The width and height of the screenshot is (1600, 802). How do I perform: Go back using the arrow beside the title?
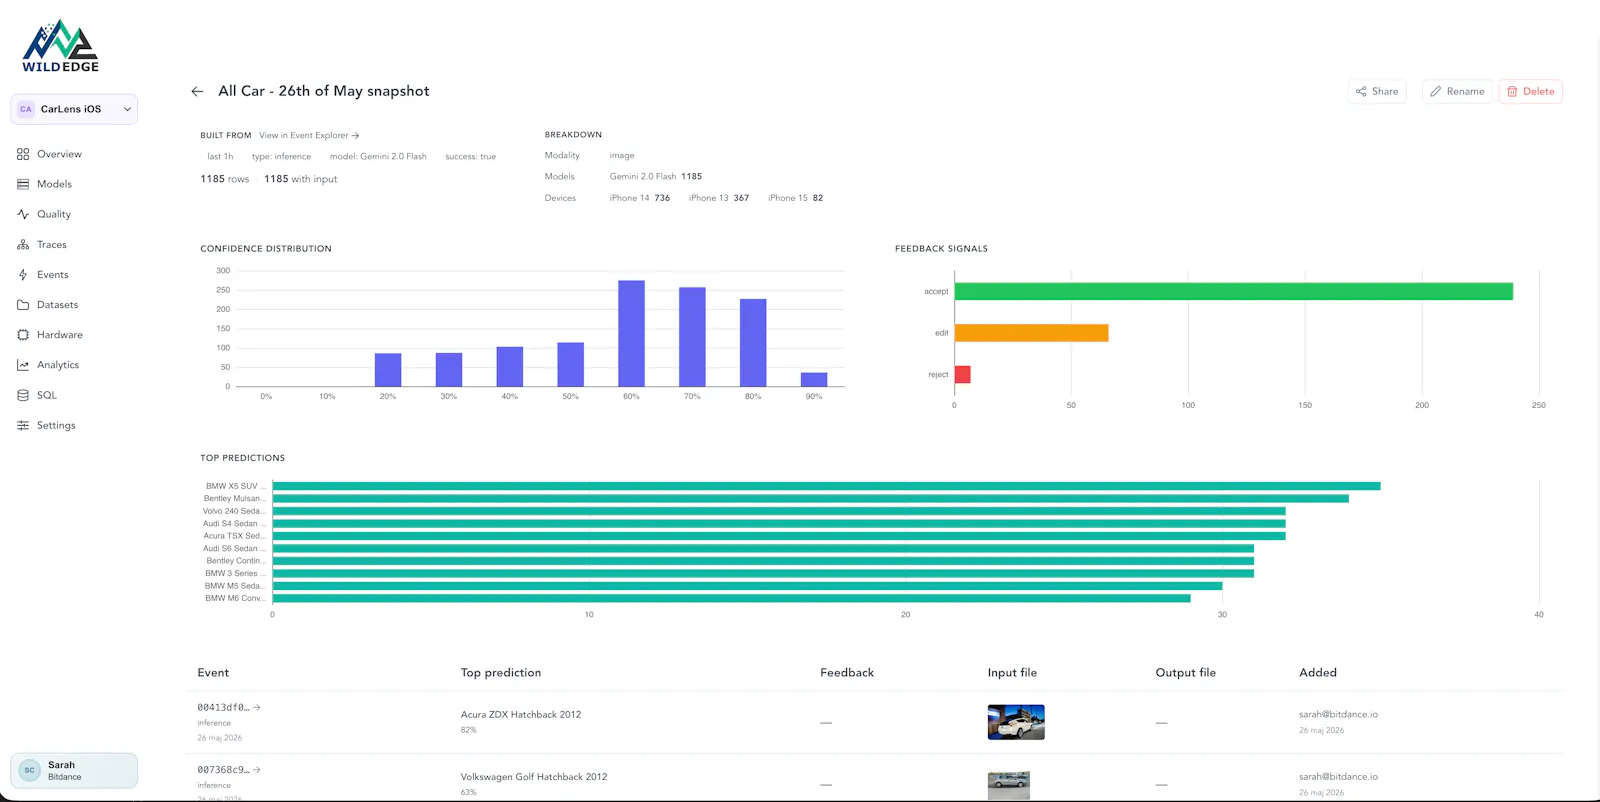(x=197, y=91)
